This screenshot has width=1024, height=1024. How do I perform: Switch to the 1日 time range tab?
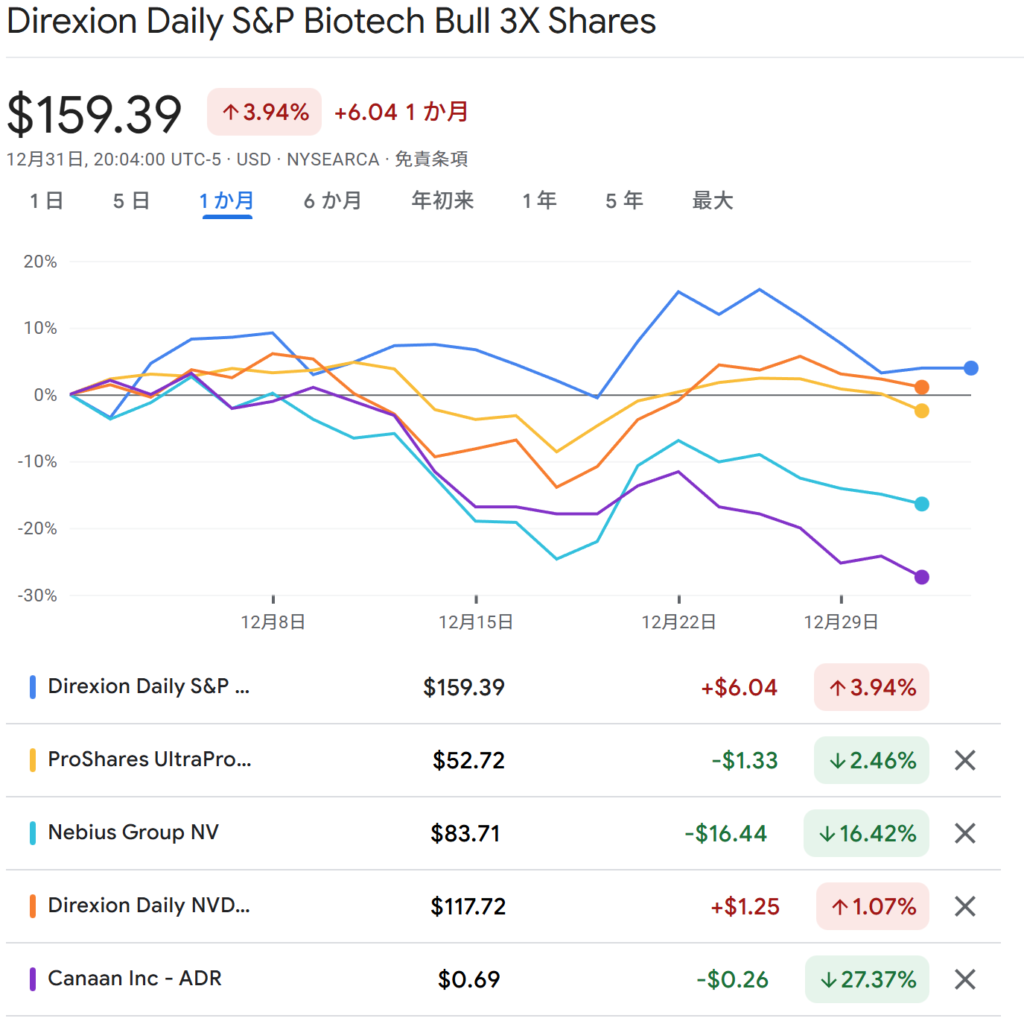coord(46,201)
